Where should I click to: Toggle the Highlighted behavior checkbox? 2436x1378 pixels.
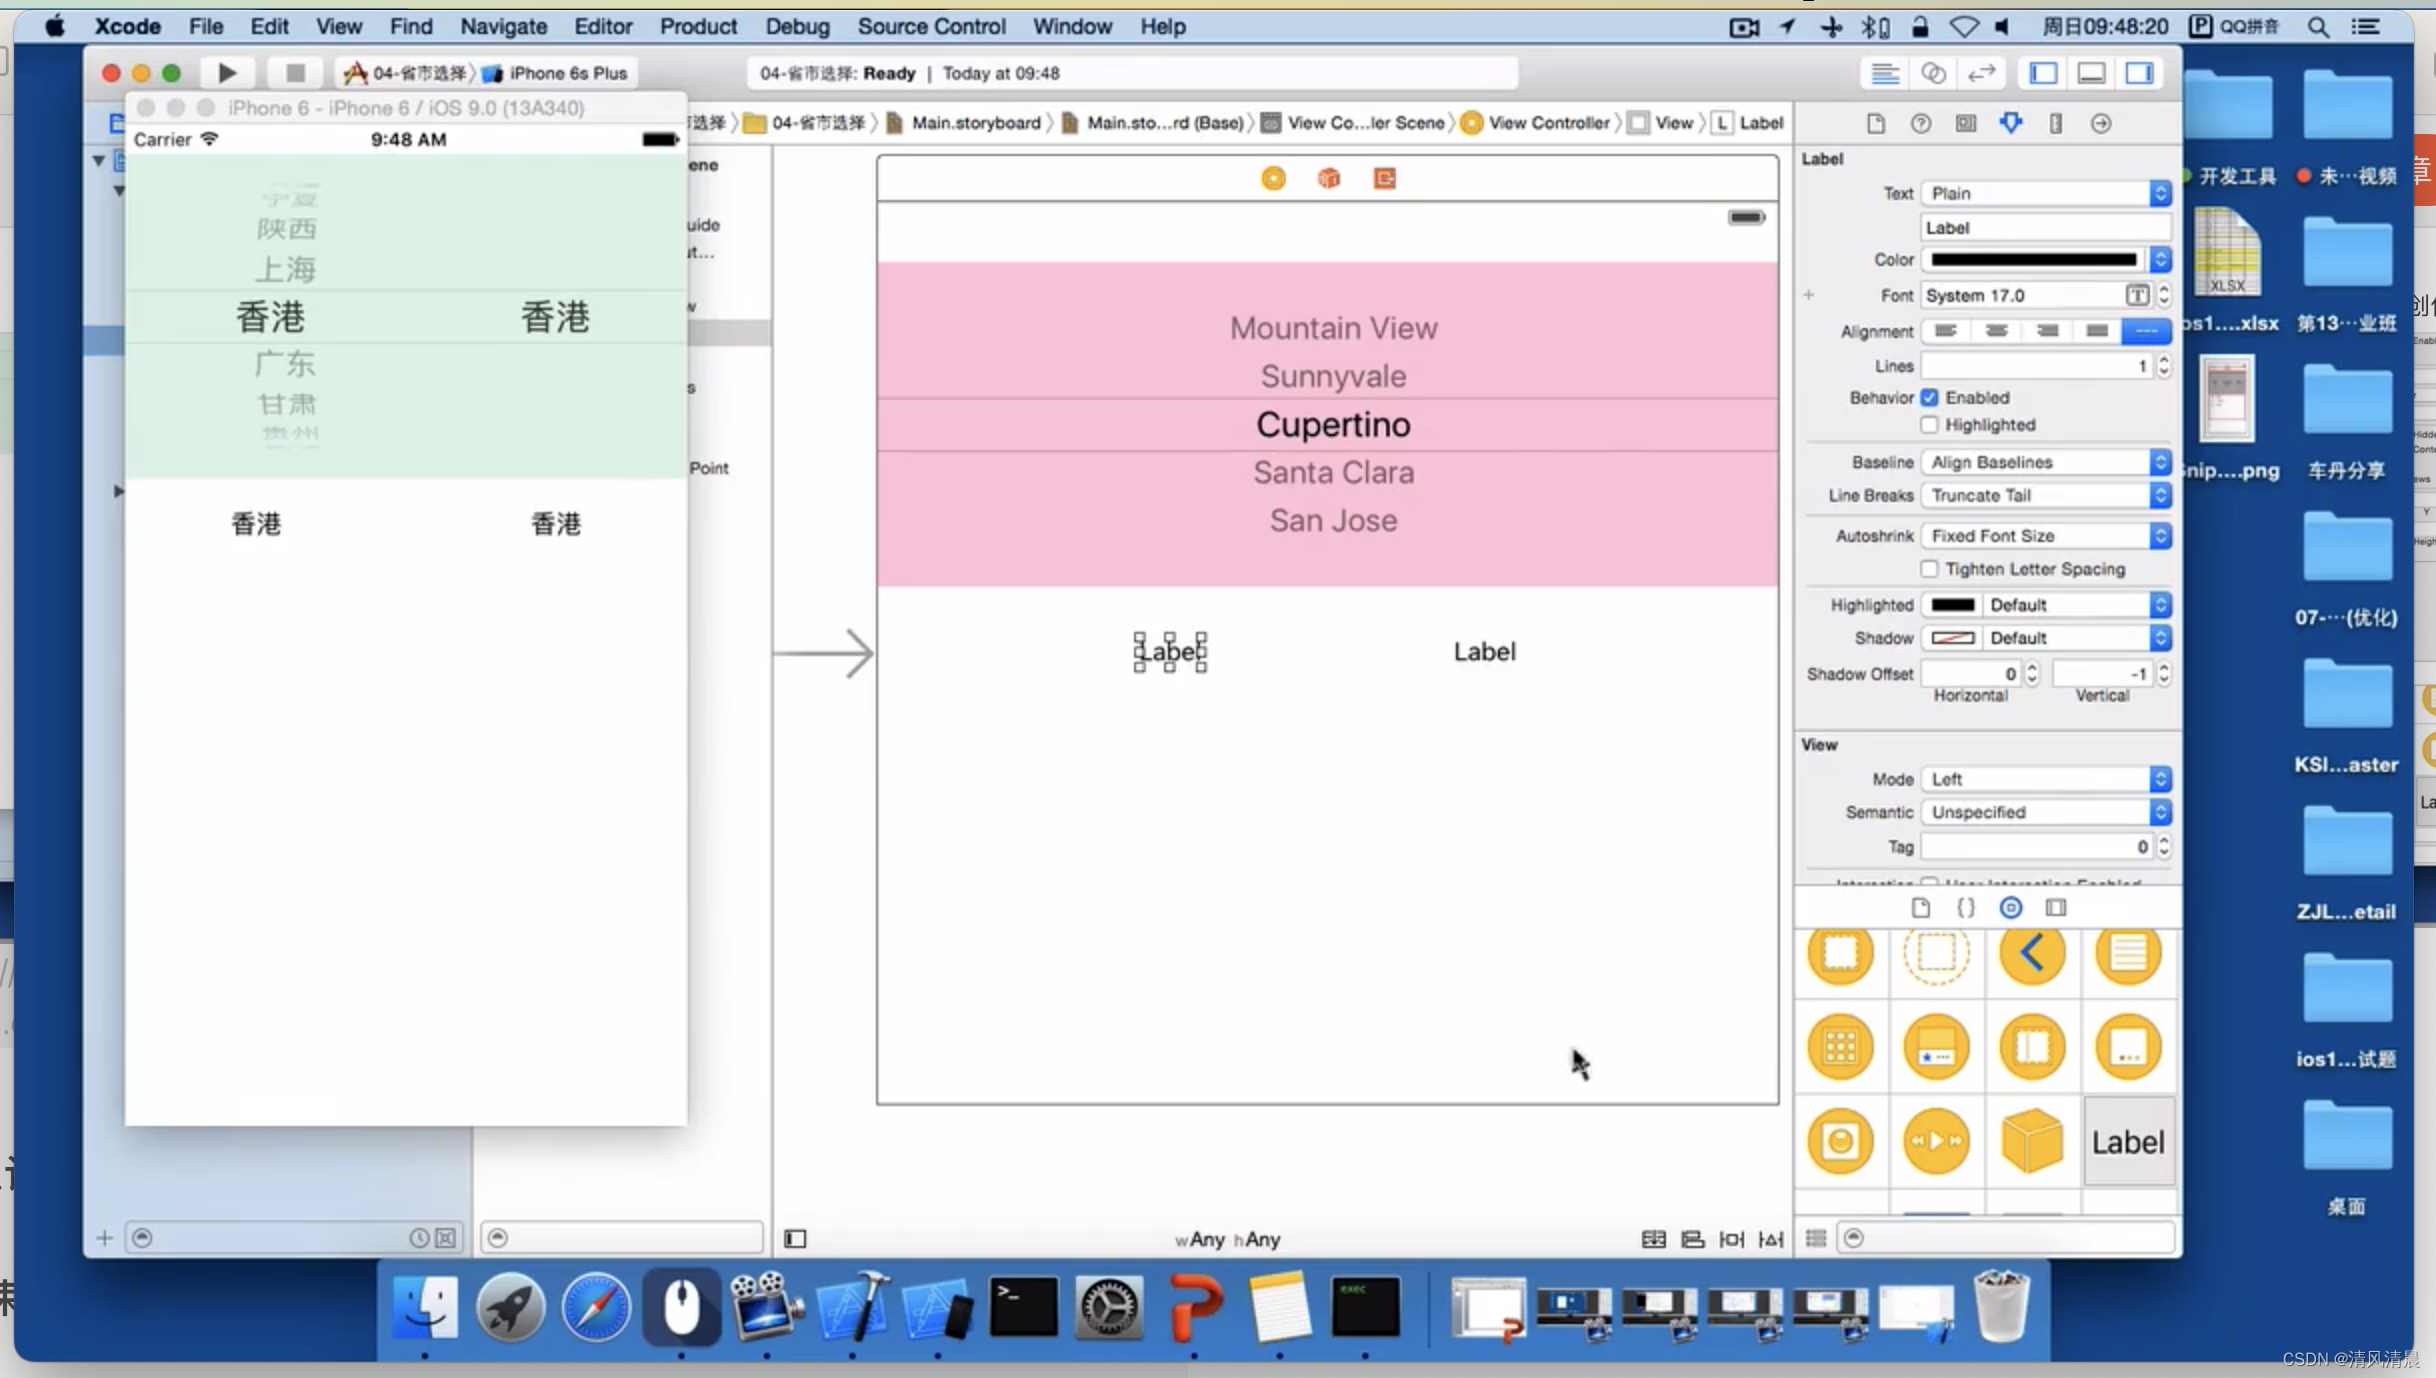tap(1929, 425)
